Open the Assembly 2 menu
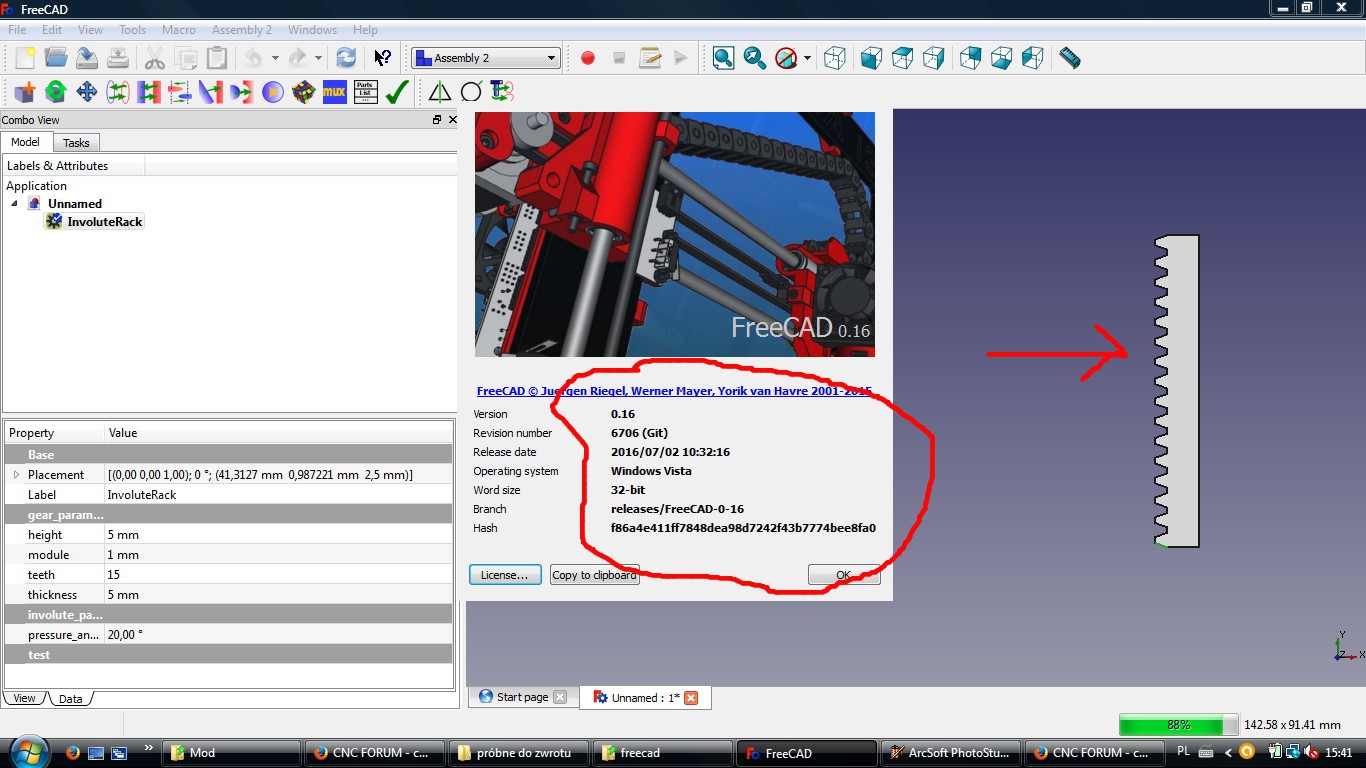 point(242,30)
